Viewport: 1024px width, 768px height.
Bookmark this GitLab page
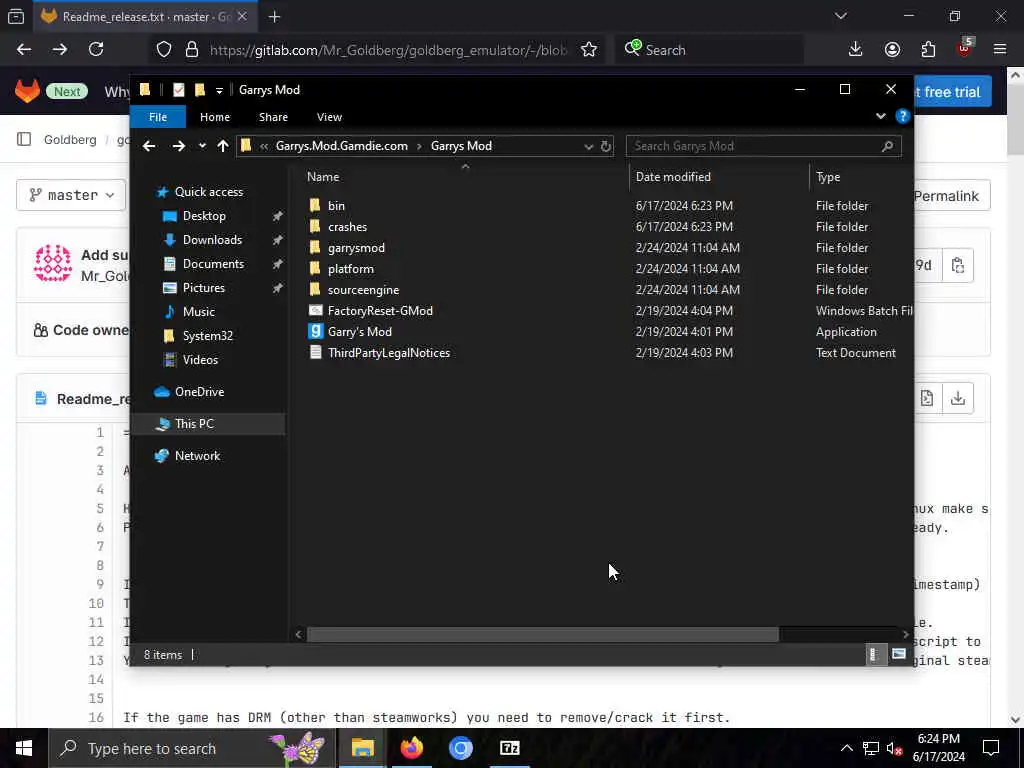click(588, 49)
